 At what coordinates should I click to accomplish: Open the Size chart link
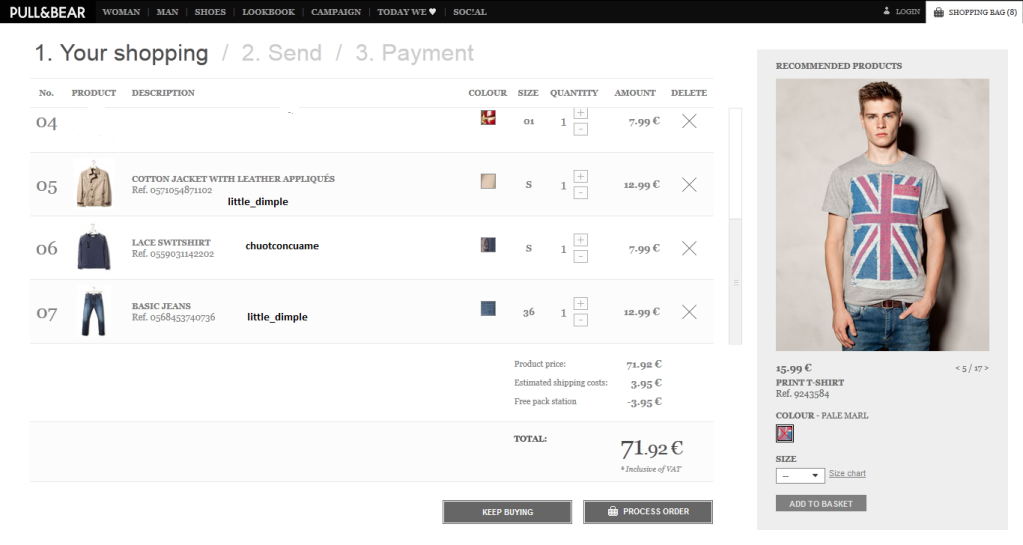[x=847, y=474]
